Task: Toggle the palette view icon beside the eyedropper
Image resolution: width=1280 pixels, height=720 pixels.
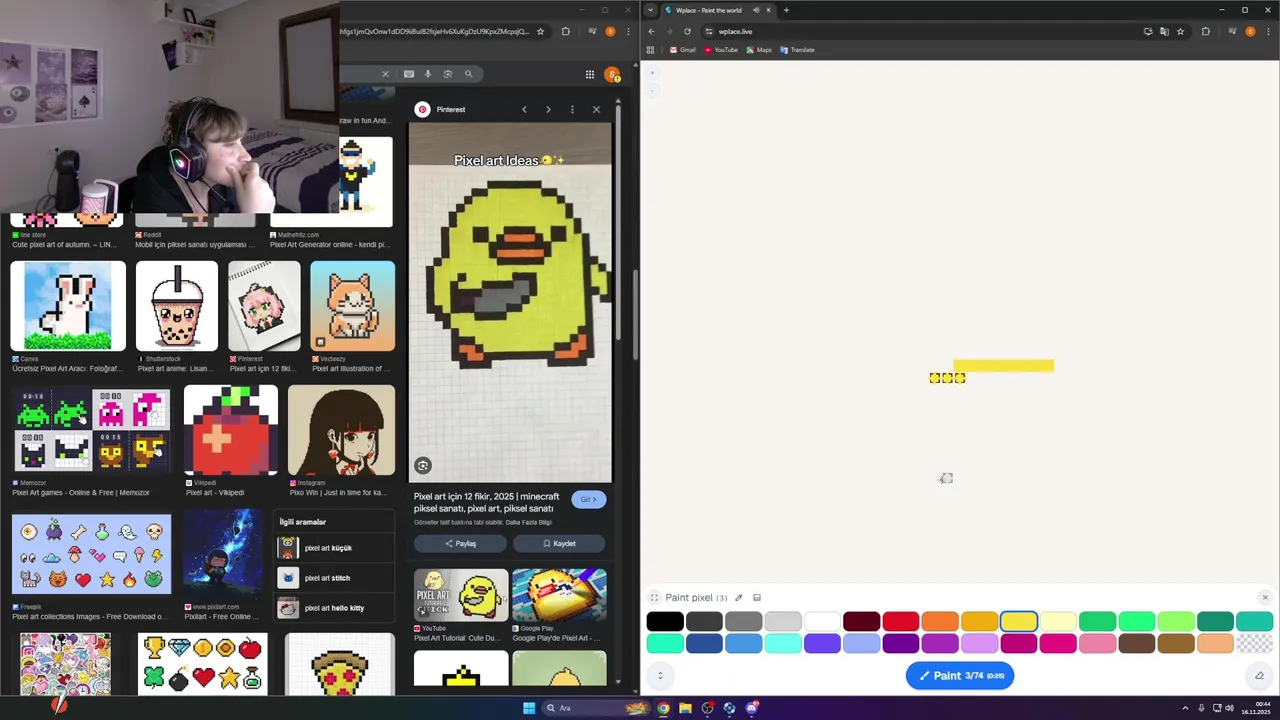Action: pyautogui.click(x=757, y=598)
